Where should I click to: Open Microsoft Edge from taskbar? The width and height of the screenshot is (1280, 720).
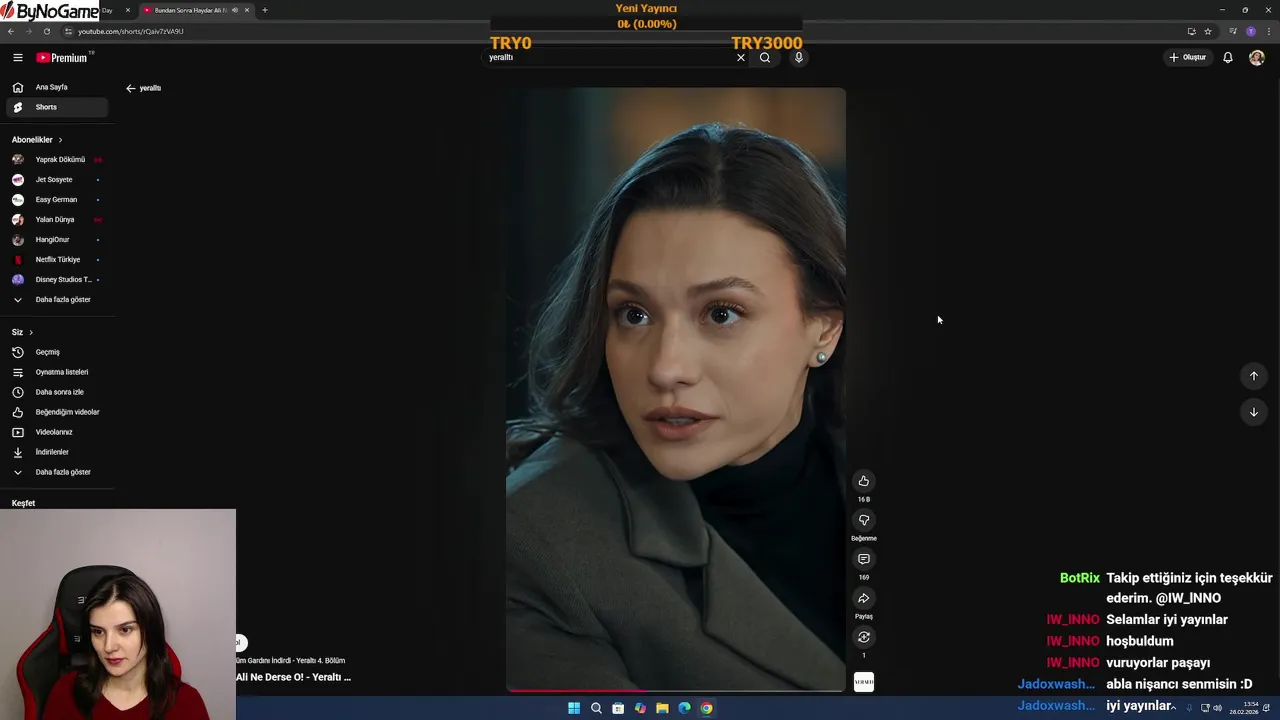[684, 708]
